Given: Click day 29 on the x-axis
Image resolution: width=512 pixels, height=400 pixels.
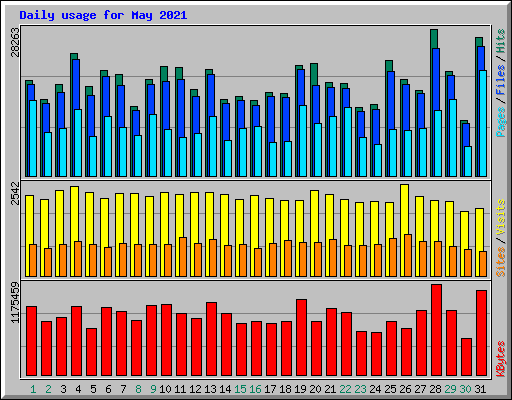Looking at the screenshot, I should [x=450, y=389].
